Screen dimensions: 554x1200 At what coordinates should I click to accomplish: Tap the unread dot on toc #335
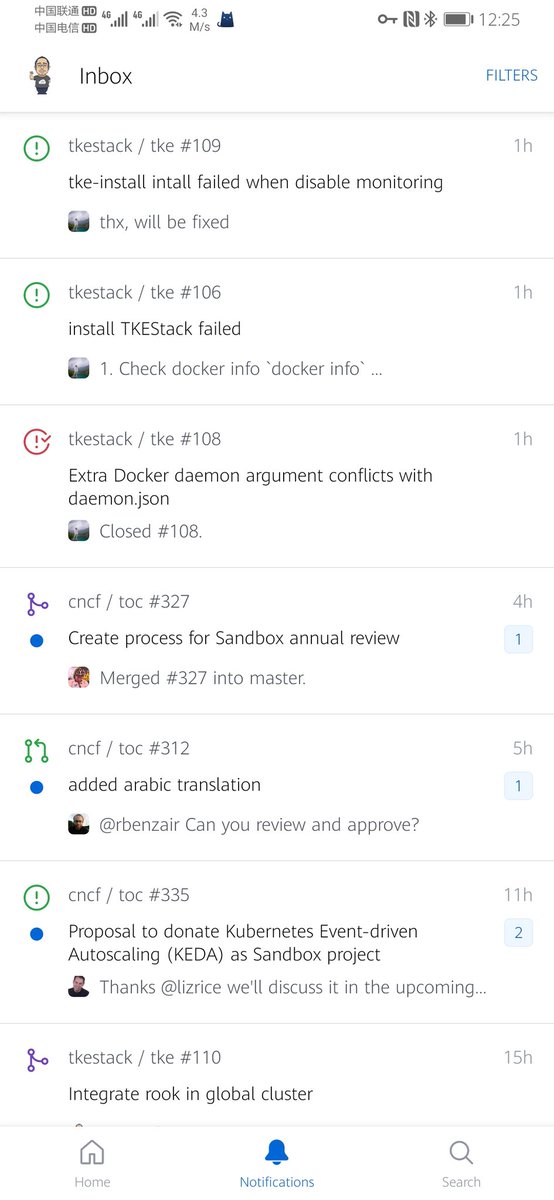(37, 934)
